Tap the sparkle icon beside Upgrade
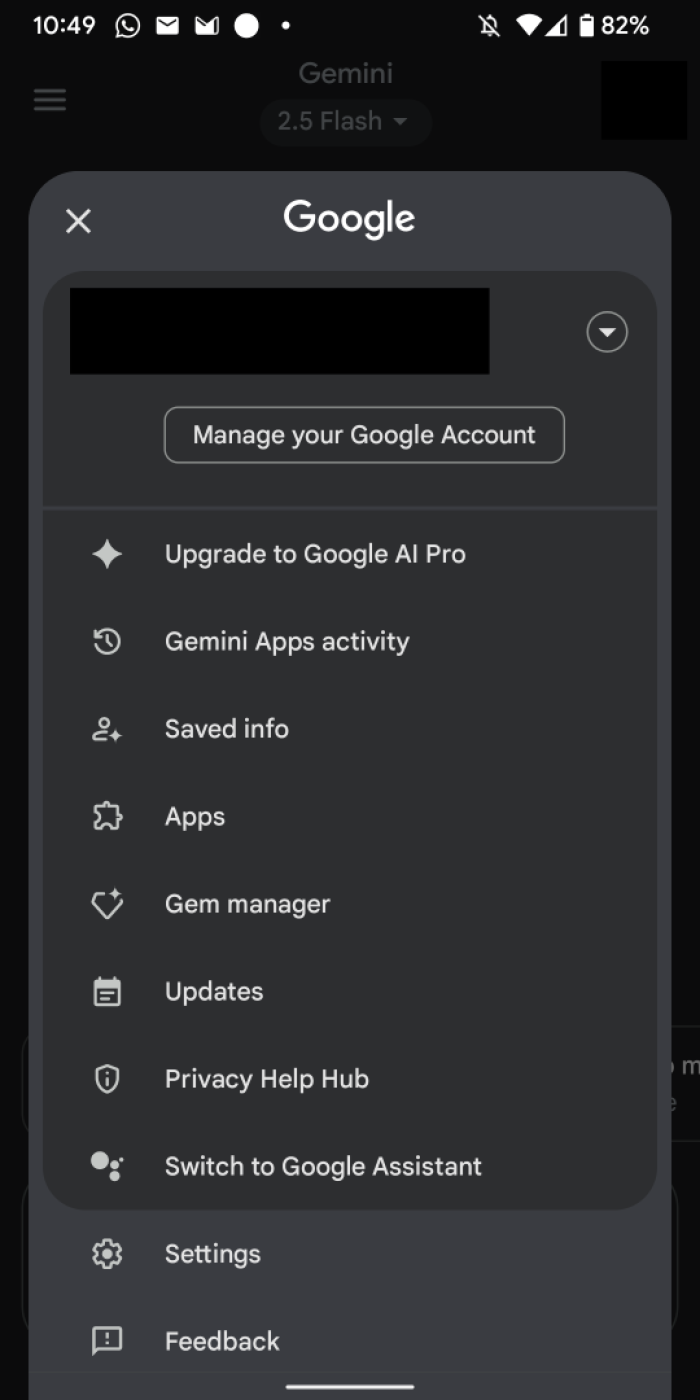700x1400 pixels. tap(107, 554)
